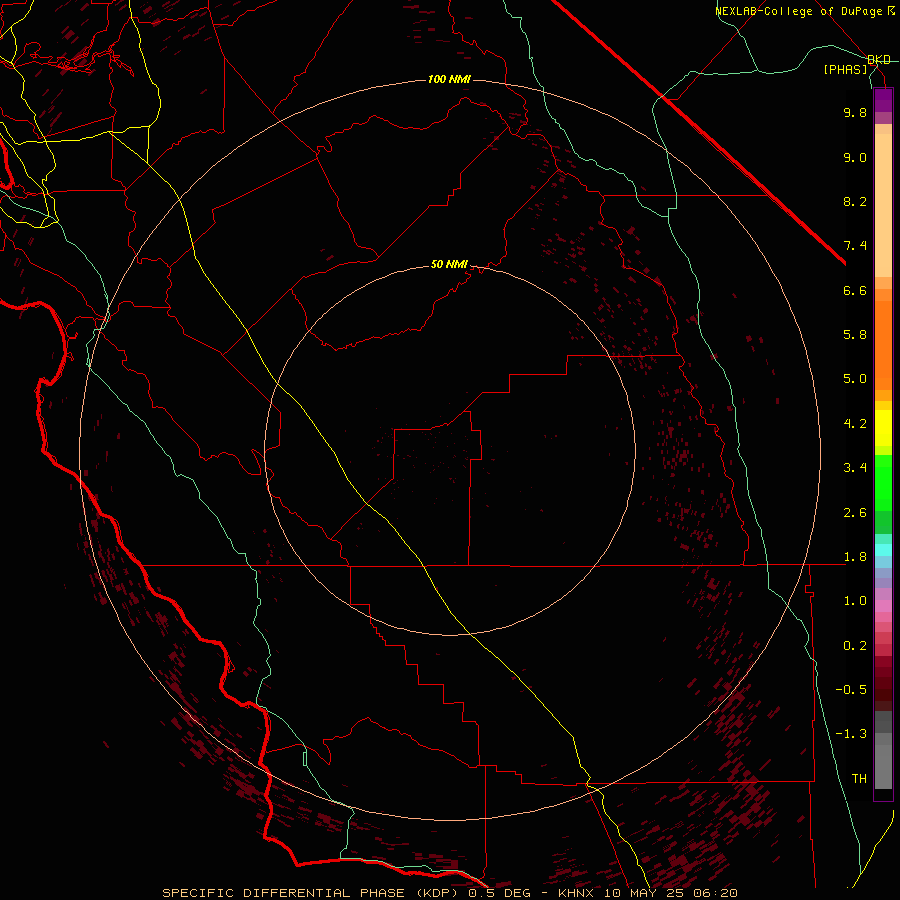Click the 1.8 scale value
Image resolution: width=900 pixels, height=900 pixels.
click(855, 557)
